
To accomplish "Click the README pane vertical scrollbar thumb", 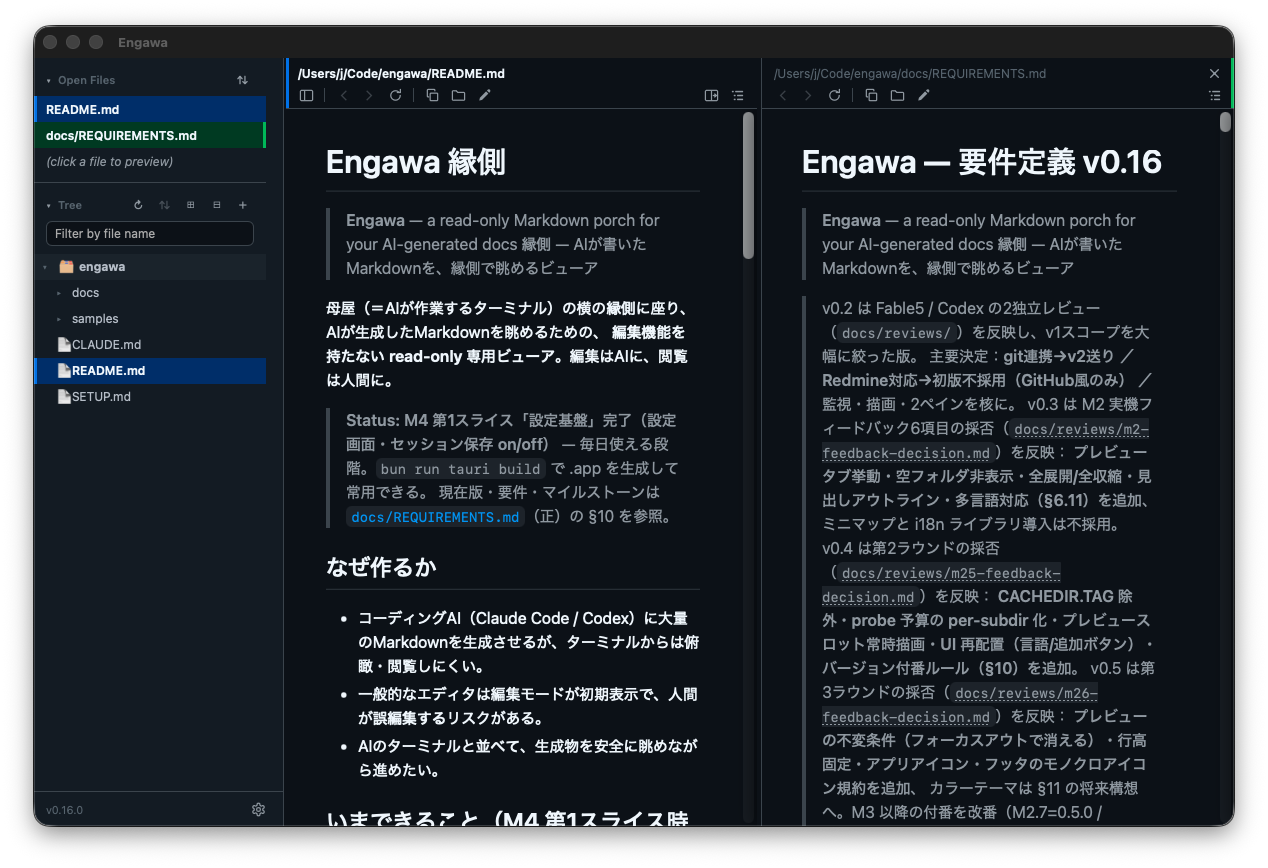I will click(748, 186).
